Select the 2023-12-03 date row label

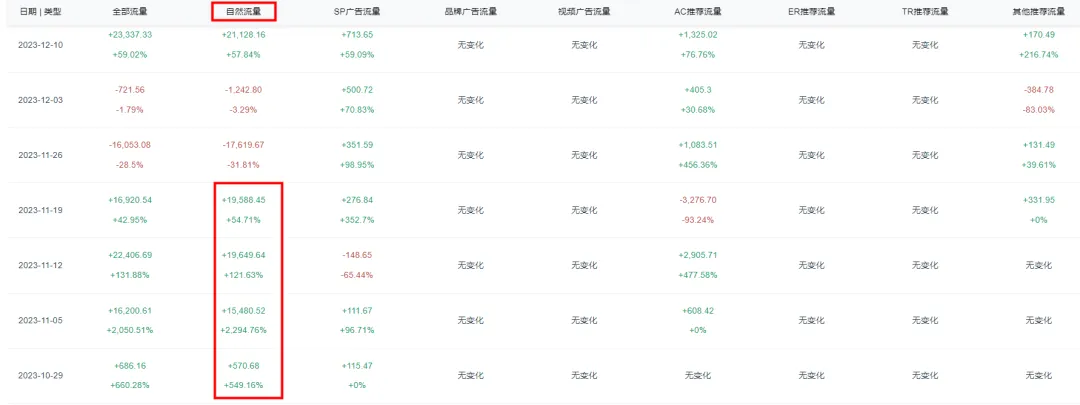point(41,100)
